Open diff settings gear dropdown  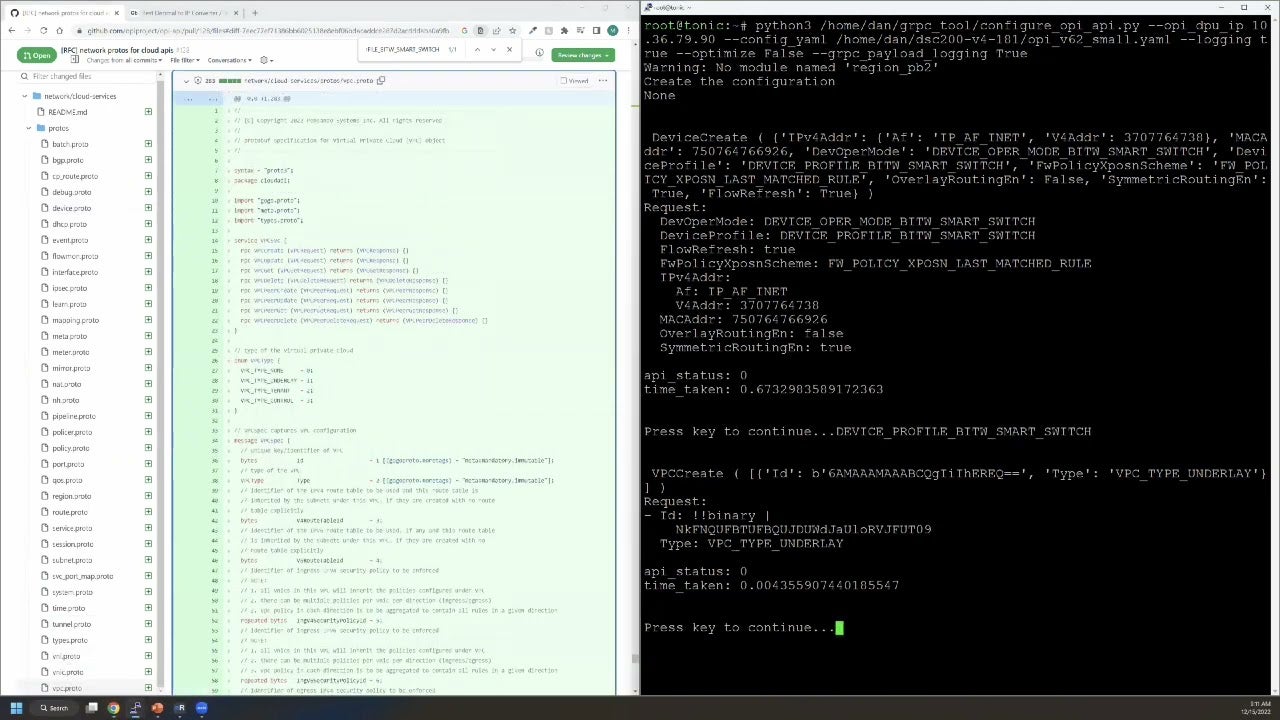[265, 60]
